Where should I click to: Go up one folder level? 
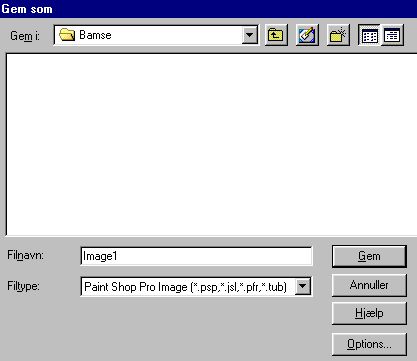point(276,35)
